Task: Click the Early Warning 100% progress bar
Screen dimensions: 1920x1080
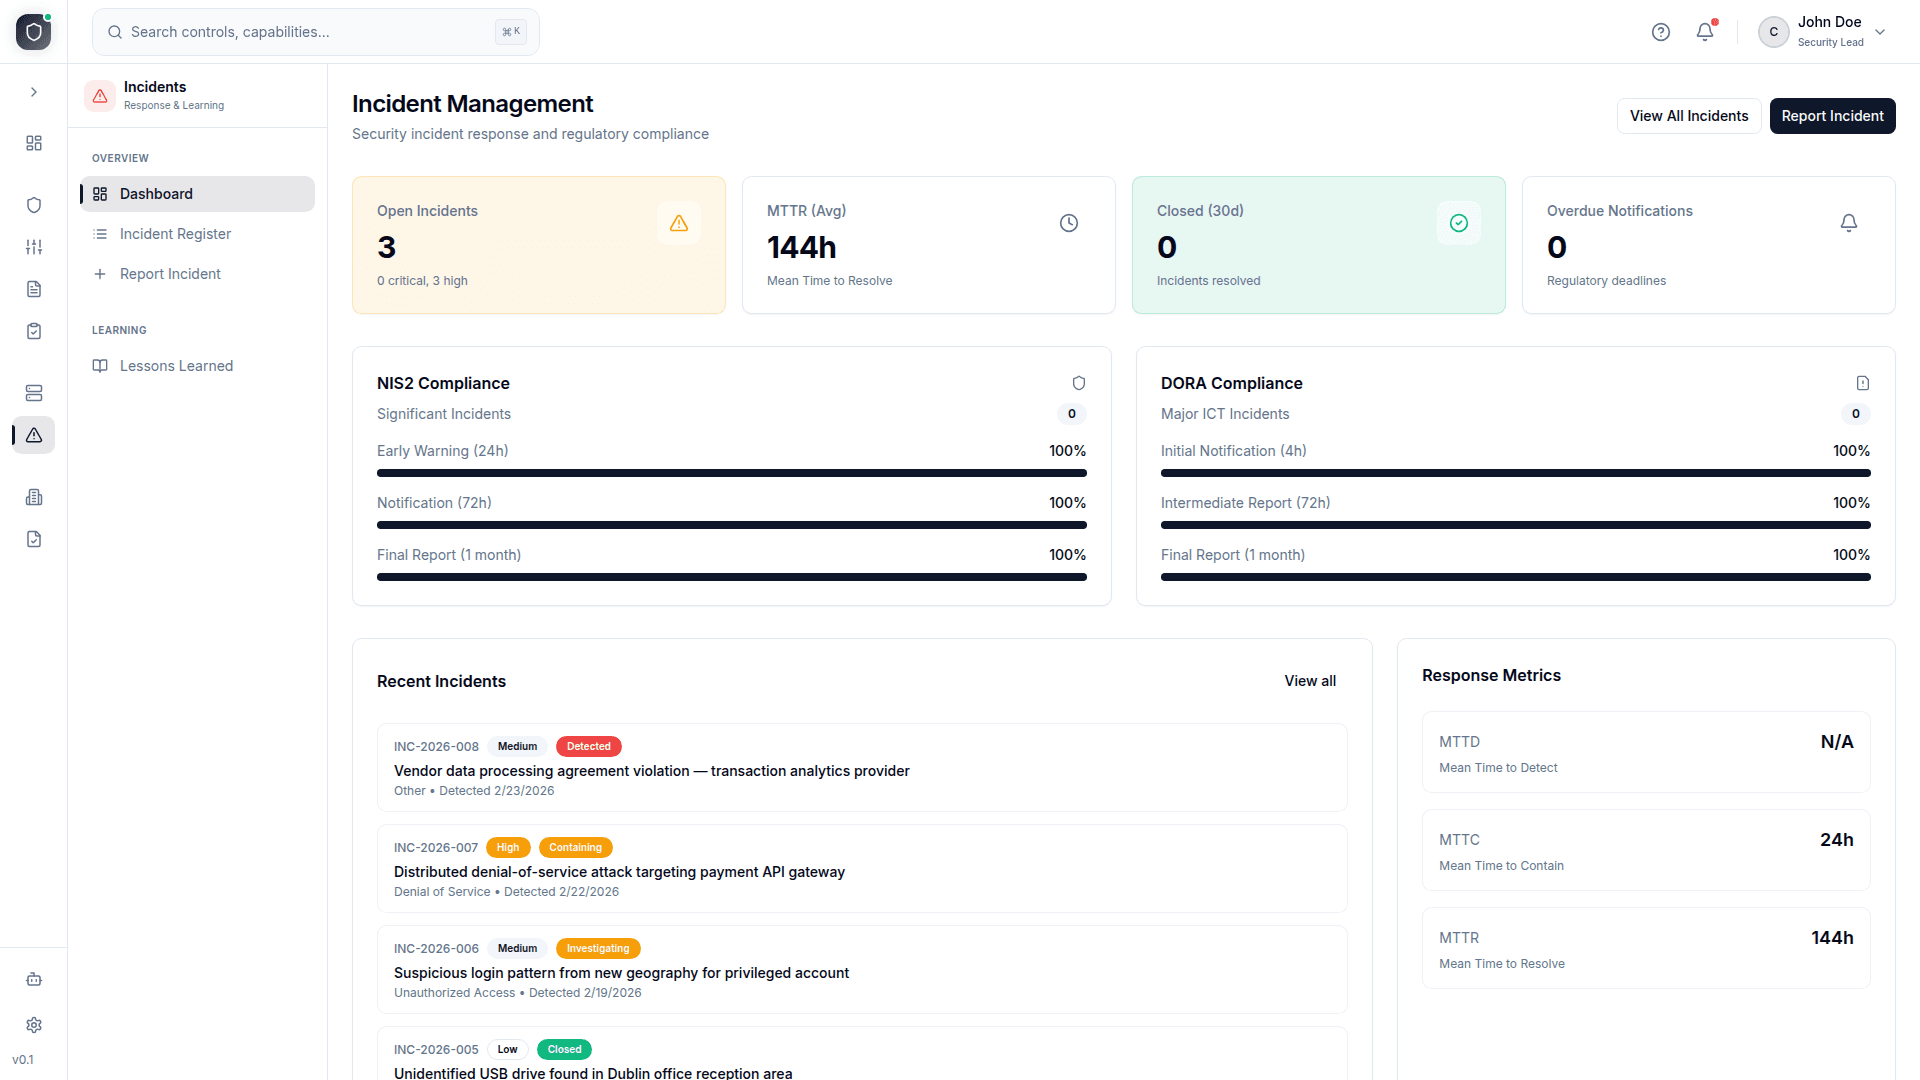Action: [731, 473]
